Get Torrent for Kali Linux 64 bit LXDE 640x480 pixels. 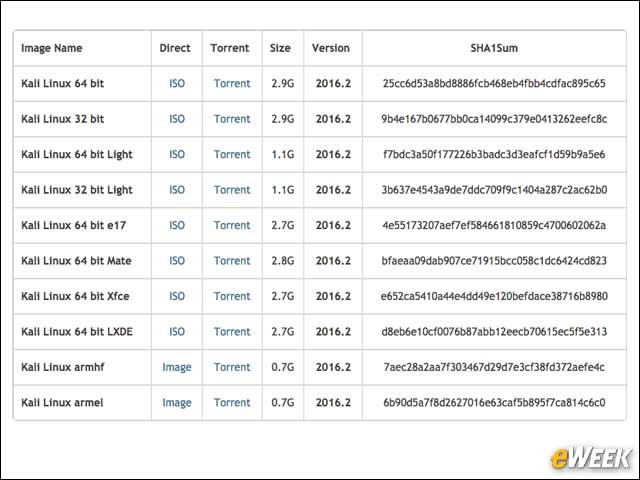(232, 332)
